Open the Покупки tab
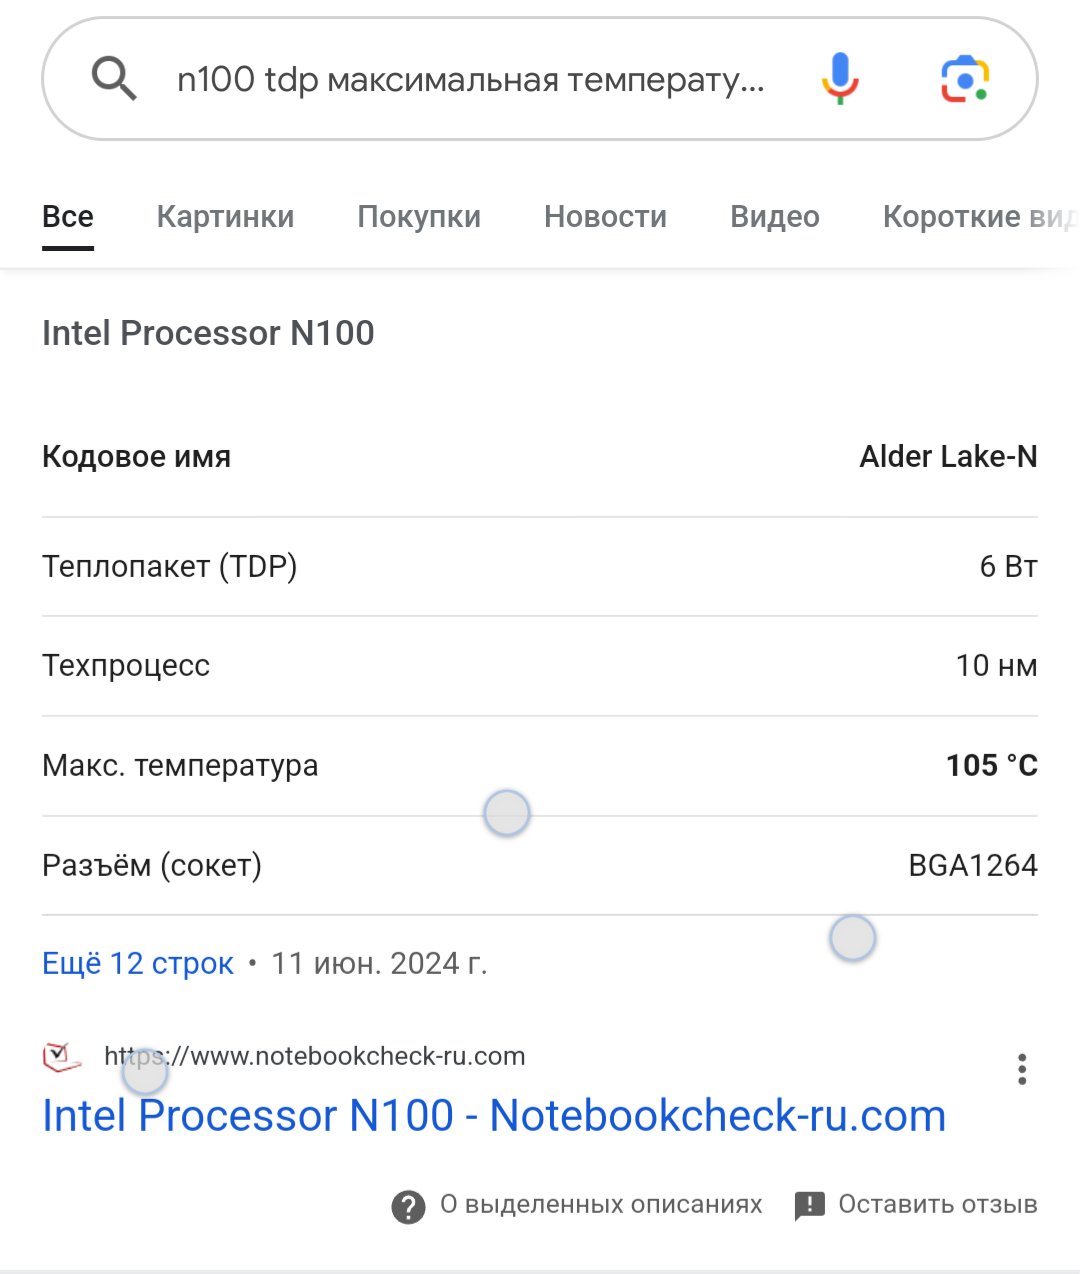The width and height of the screenshot is (1080, 1274). pos(419,217)
